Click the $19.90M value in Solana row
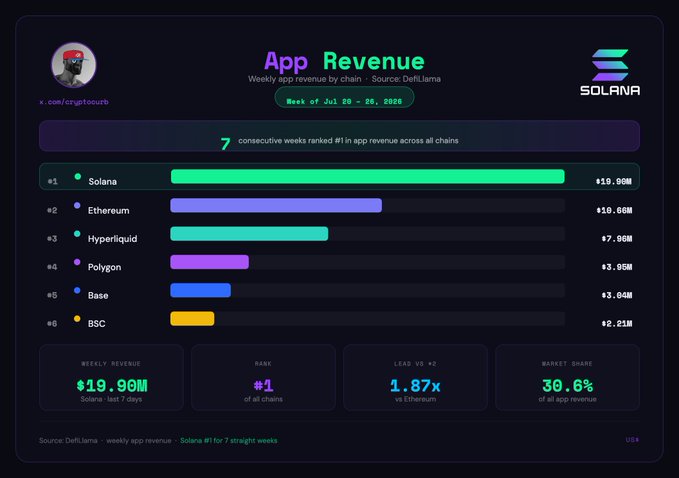This screenshot has height=478, width=679. 614,181
